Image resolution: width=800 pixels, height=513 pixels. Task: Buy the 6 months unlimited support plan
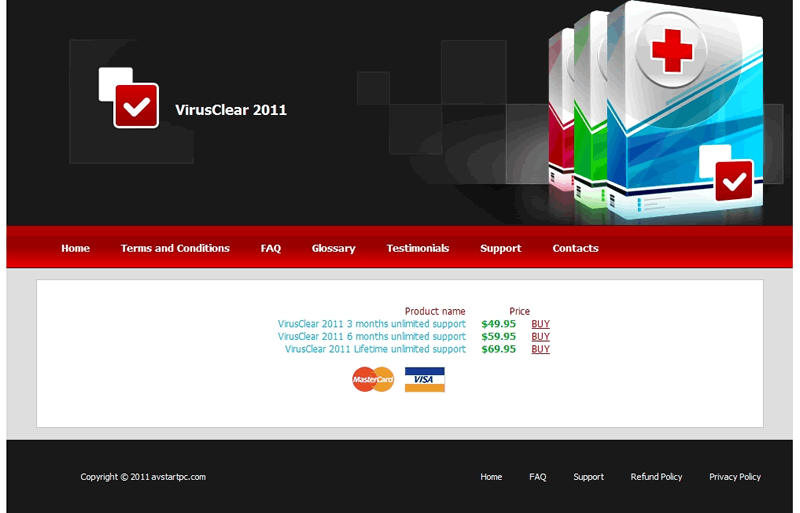coord(540,337)
